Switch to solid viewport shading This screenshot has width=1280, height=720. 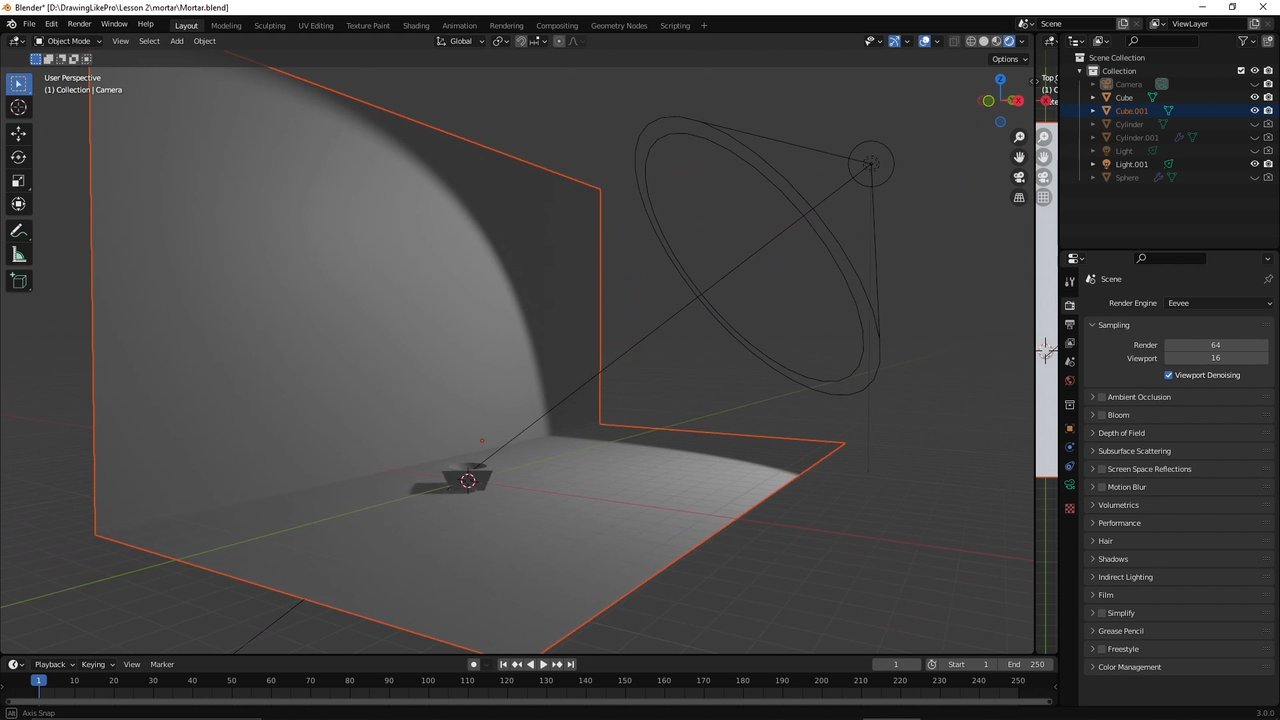(x=983, y=41)
